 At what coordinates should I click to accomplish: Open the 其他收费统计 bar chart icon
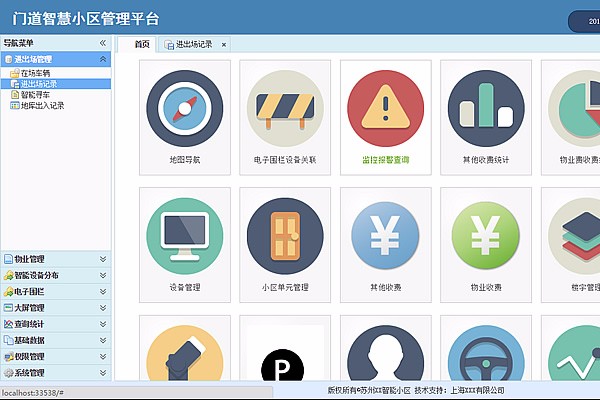click(486, 108)
